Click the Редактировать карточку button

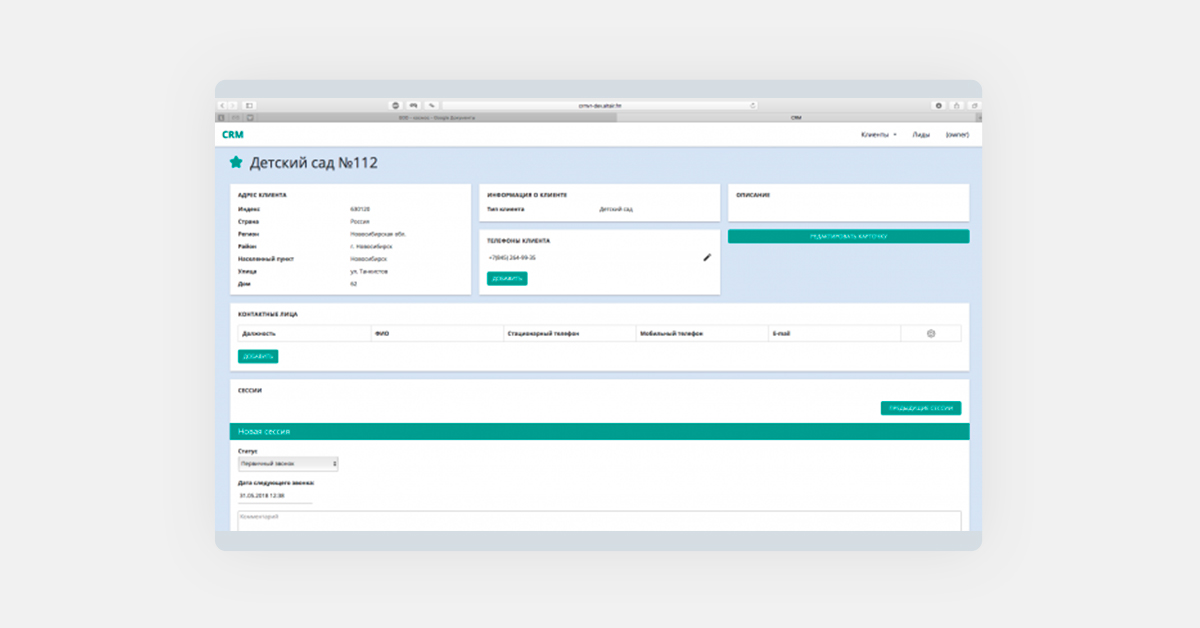click(x=848, y=236)
